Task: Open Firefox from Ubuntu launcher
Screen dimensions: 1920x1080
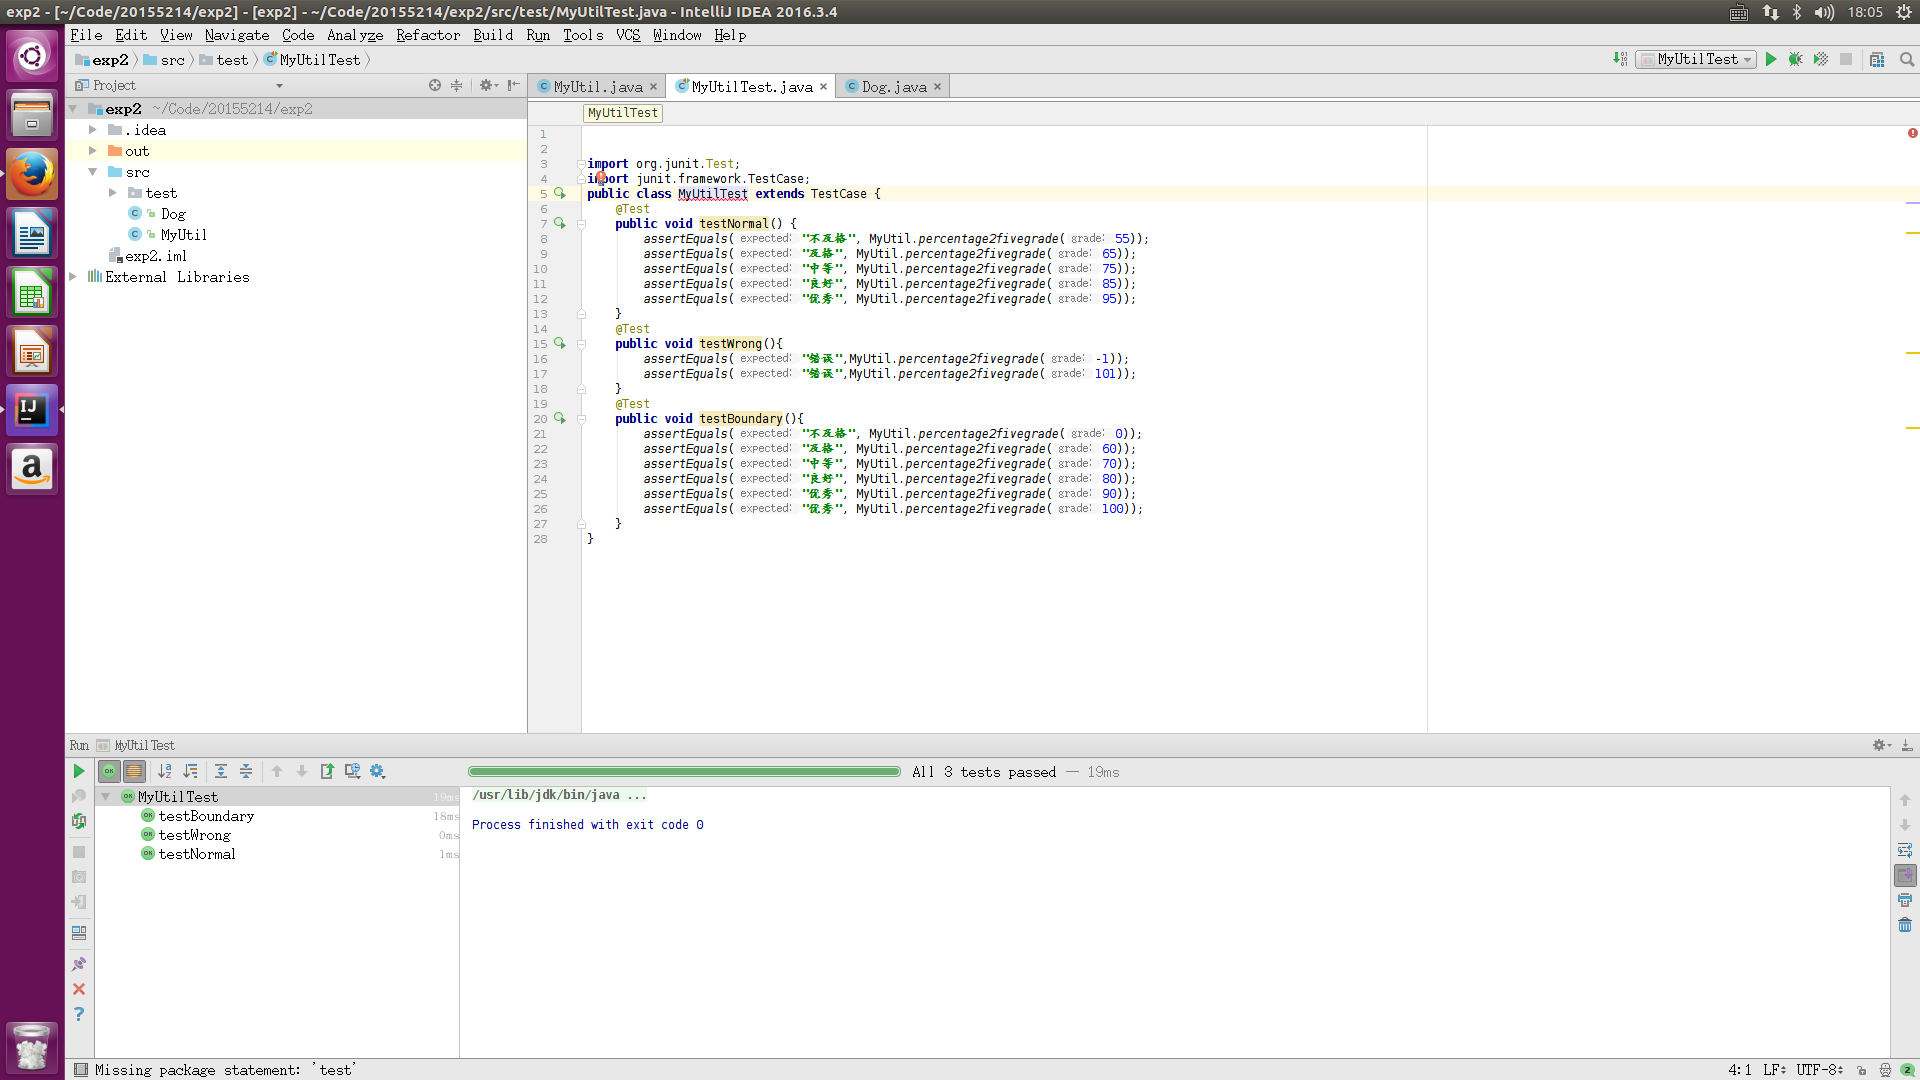Action: tap(32, 174)
